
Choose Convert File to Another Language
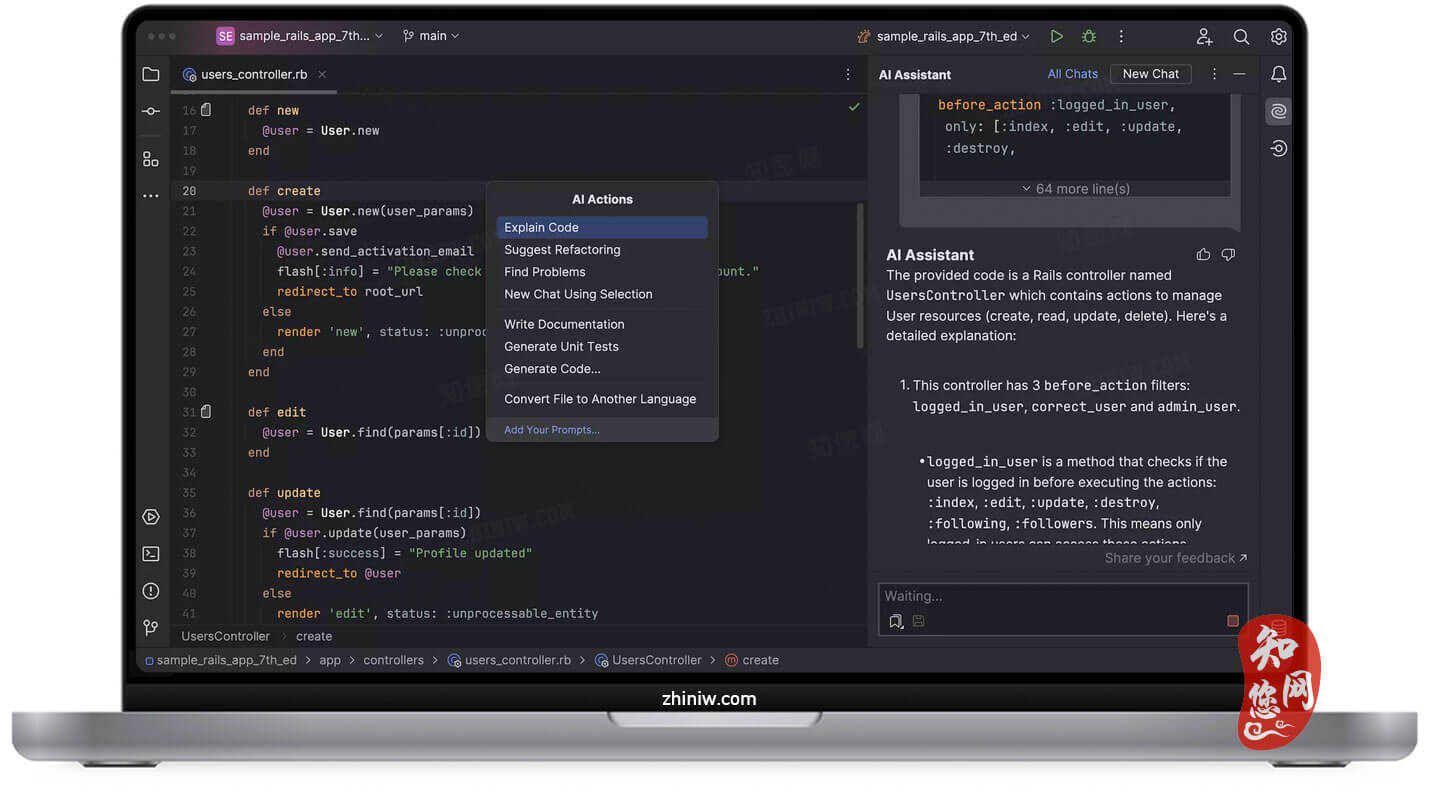[602, 399]
